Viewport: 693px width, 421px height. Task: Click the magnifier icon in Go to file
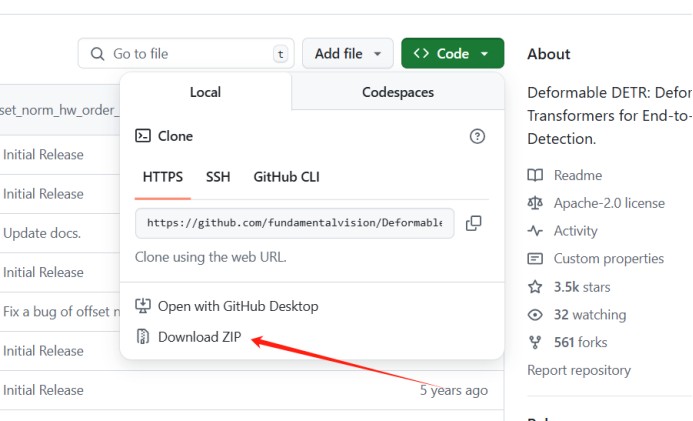(97, 54)
